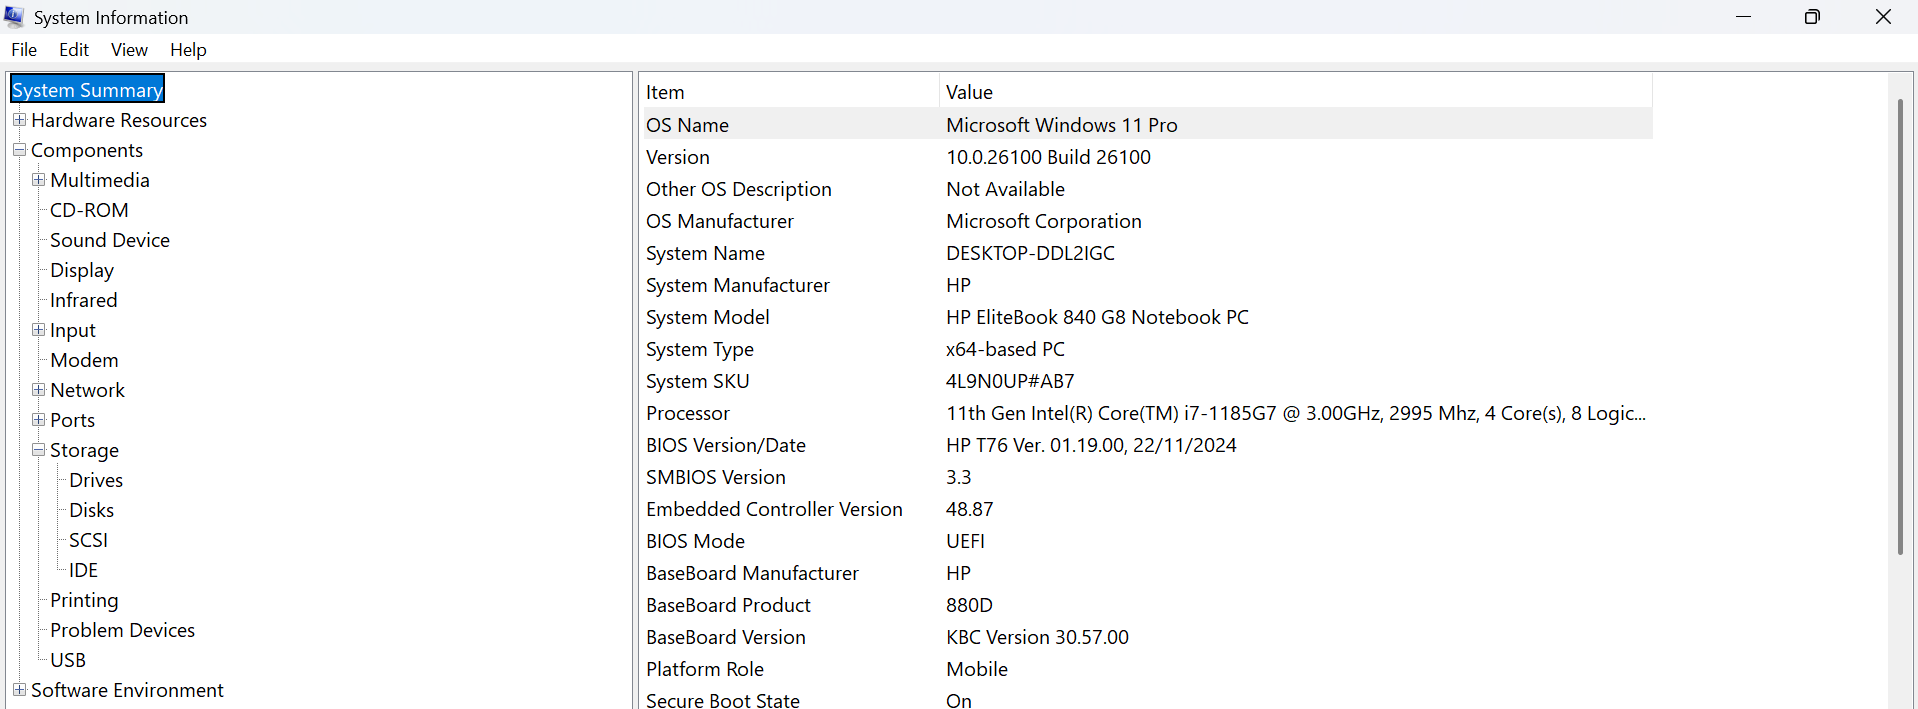Open the Problem Devices tree item
Image resolution: width=1918 pixels, height=709 pixels.
click(x=122, y=630)
